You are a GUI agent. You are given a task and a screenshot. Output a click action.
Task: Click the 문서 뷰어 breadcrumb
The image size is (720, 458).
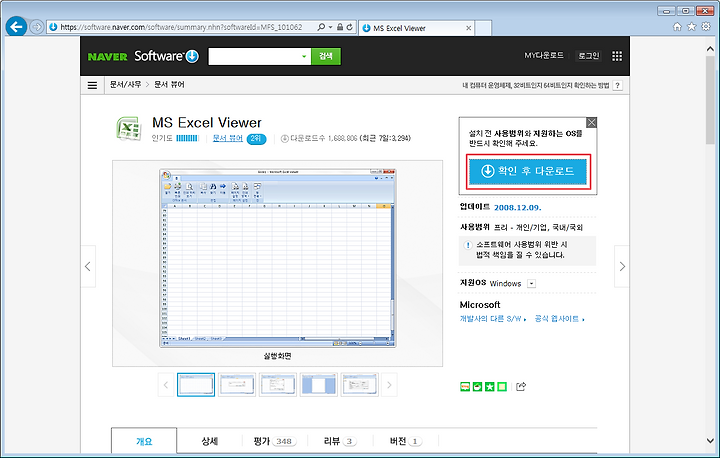pos(169,85)
